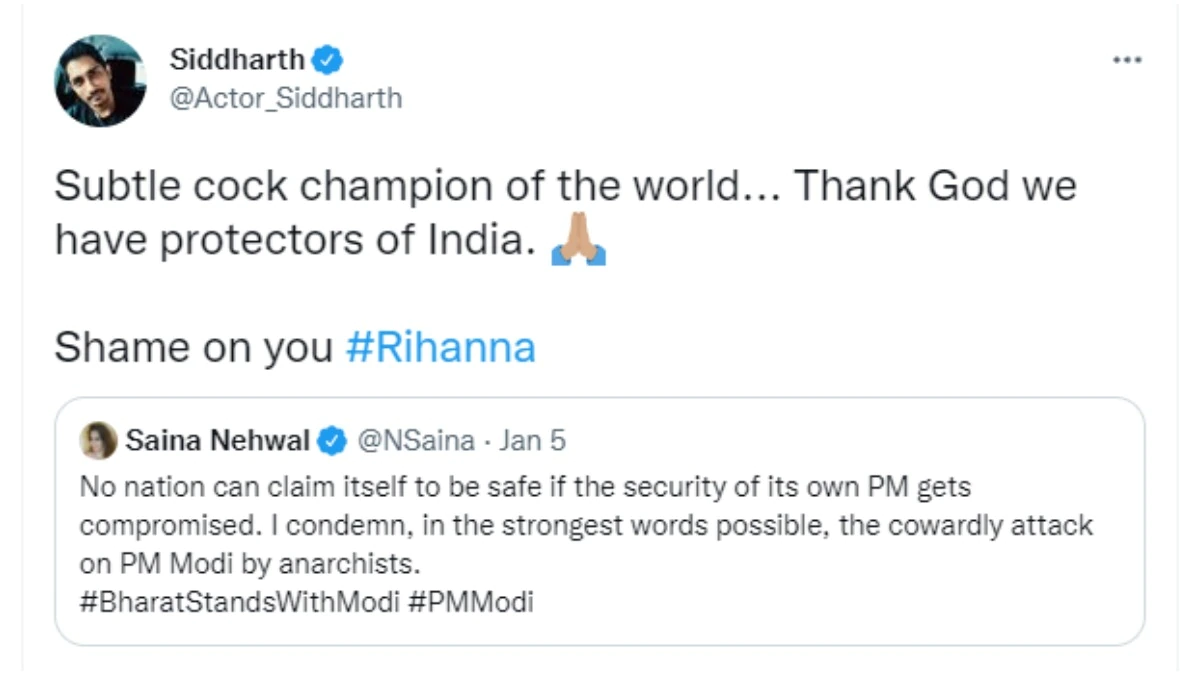This screenshot has width=1200, height=675.
Task: Open the Siddharth display name link
Action: pos(237,60)
